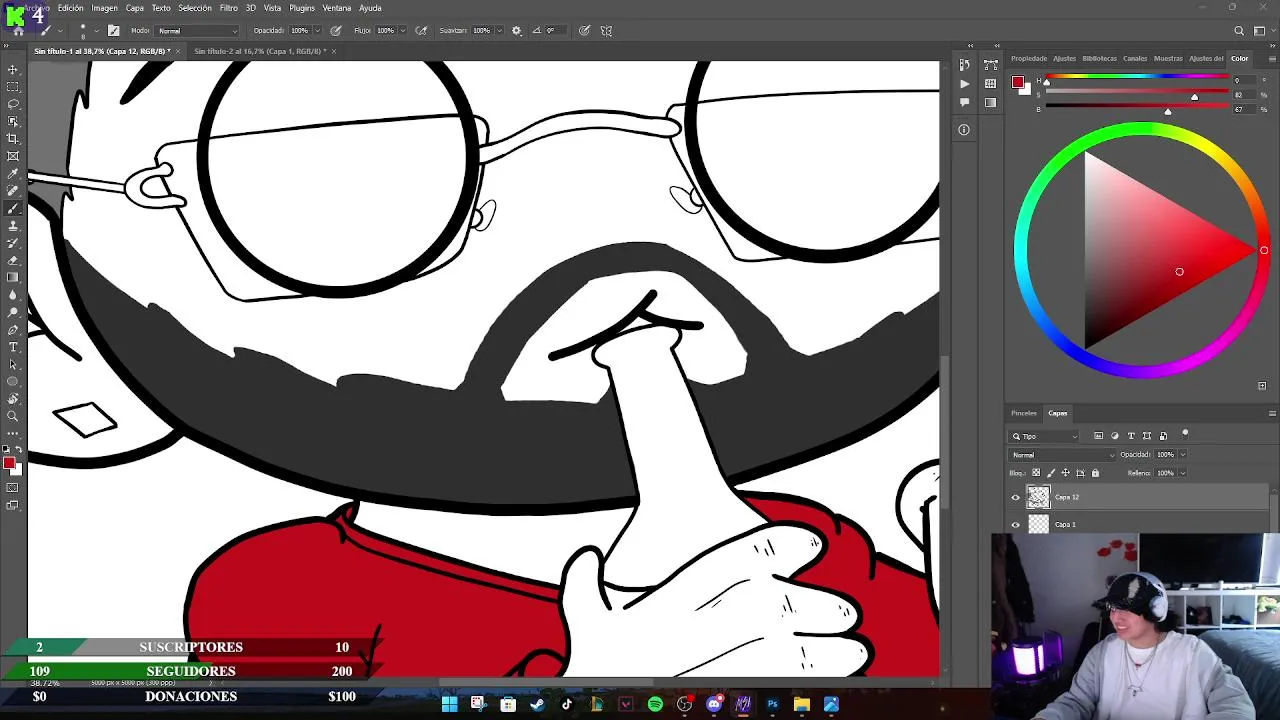Open symmetry butterfly options icon
This screenshot has width=1280, height=720.
(606, 31)
